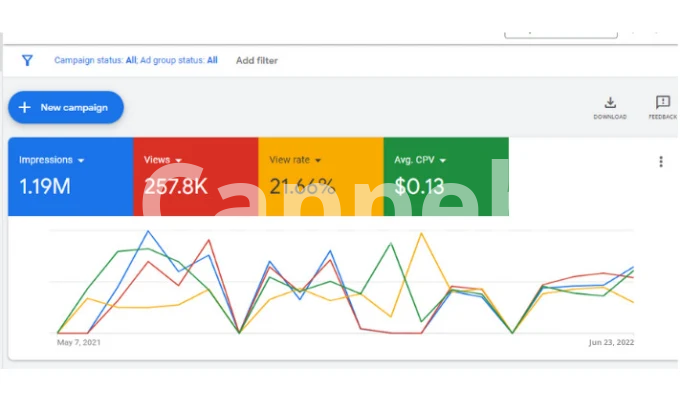680x411 pixels.
Task: Click the Download icon
Action: [x=610, y=102]
